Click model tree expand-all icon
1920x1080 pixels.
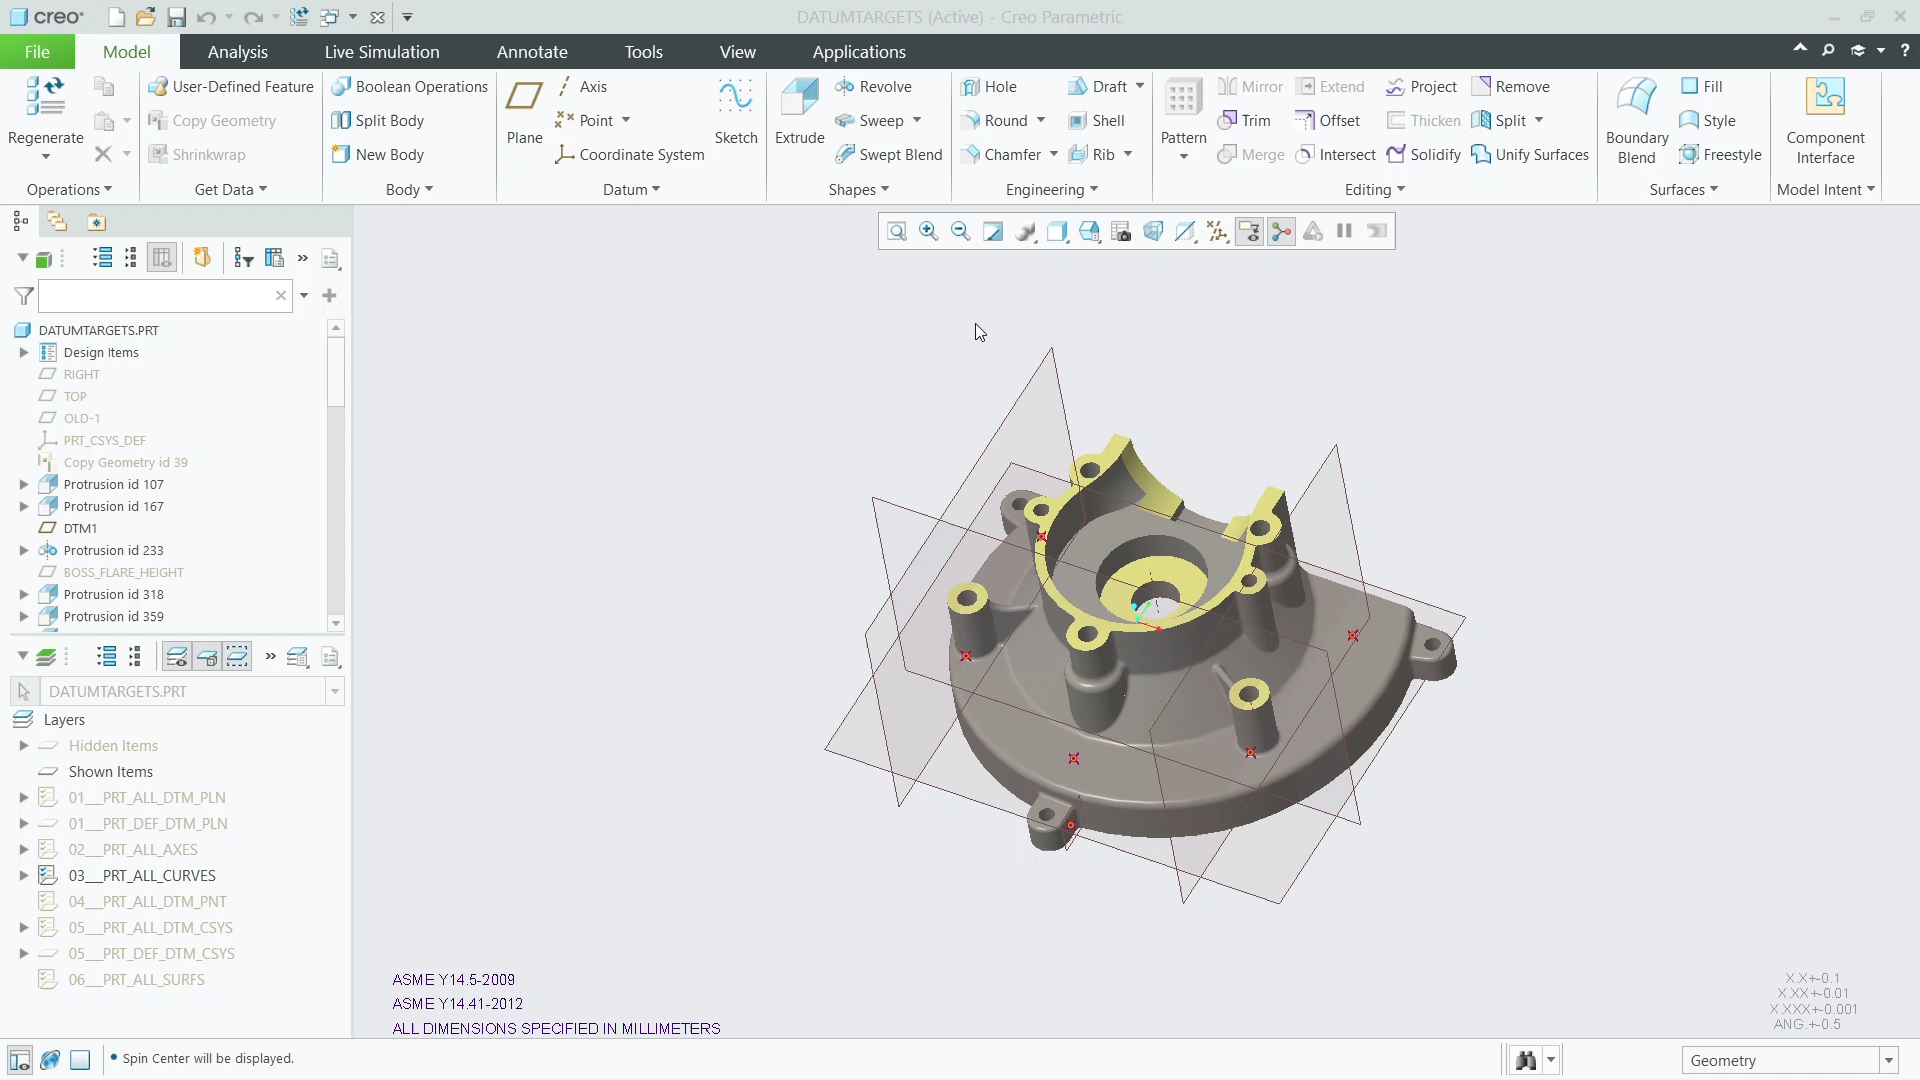tap(102, 258)
